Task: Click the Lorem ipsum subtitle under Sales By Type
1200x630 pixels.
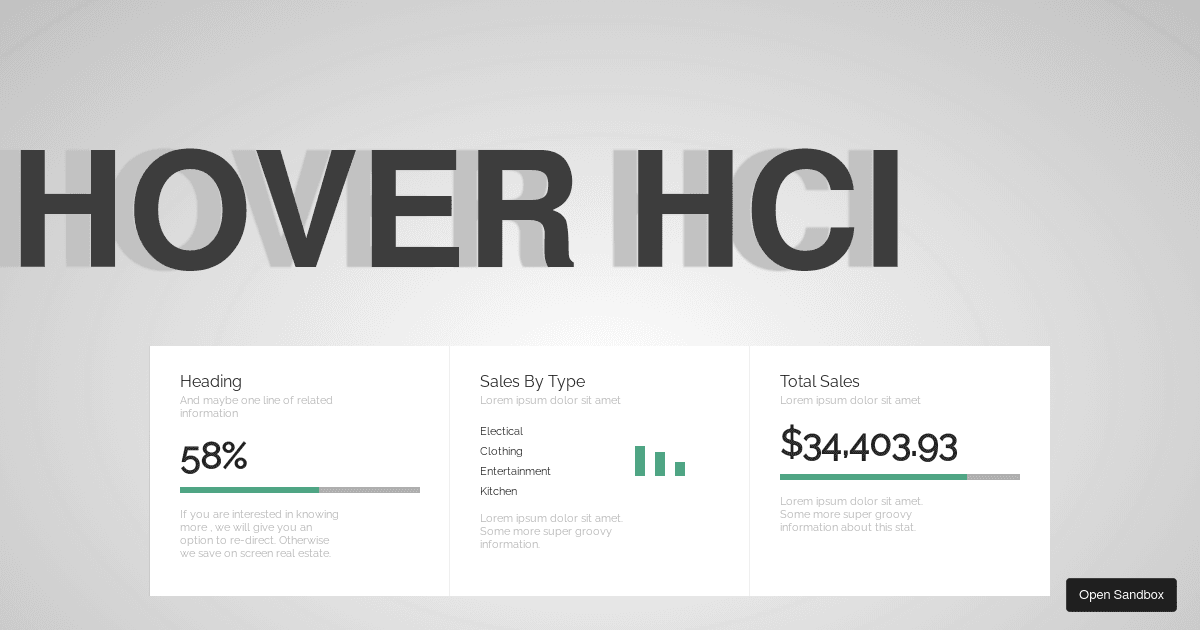Action: click(550, 400)
